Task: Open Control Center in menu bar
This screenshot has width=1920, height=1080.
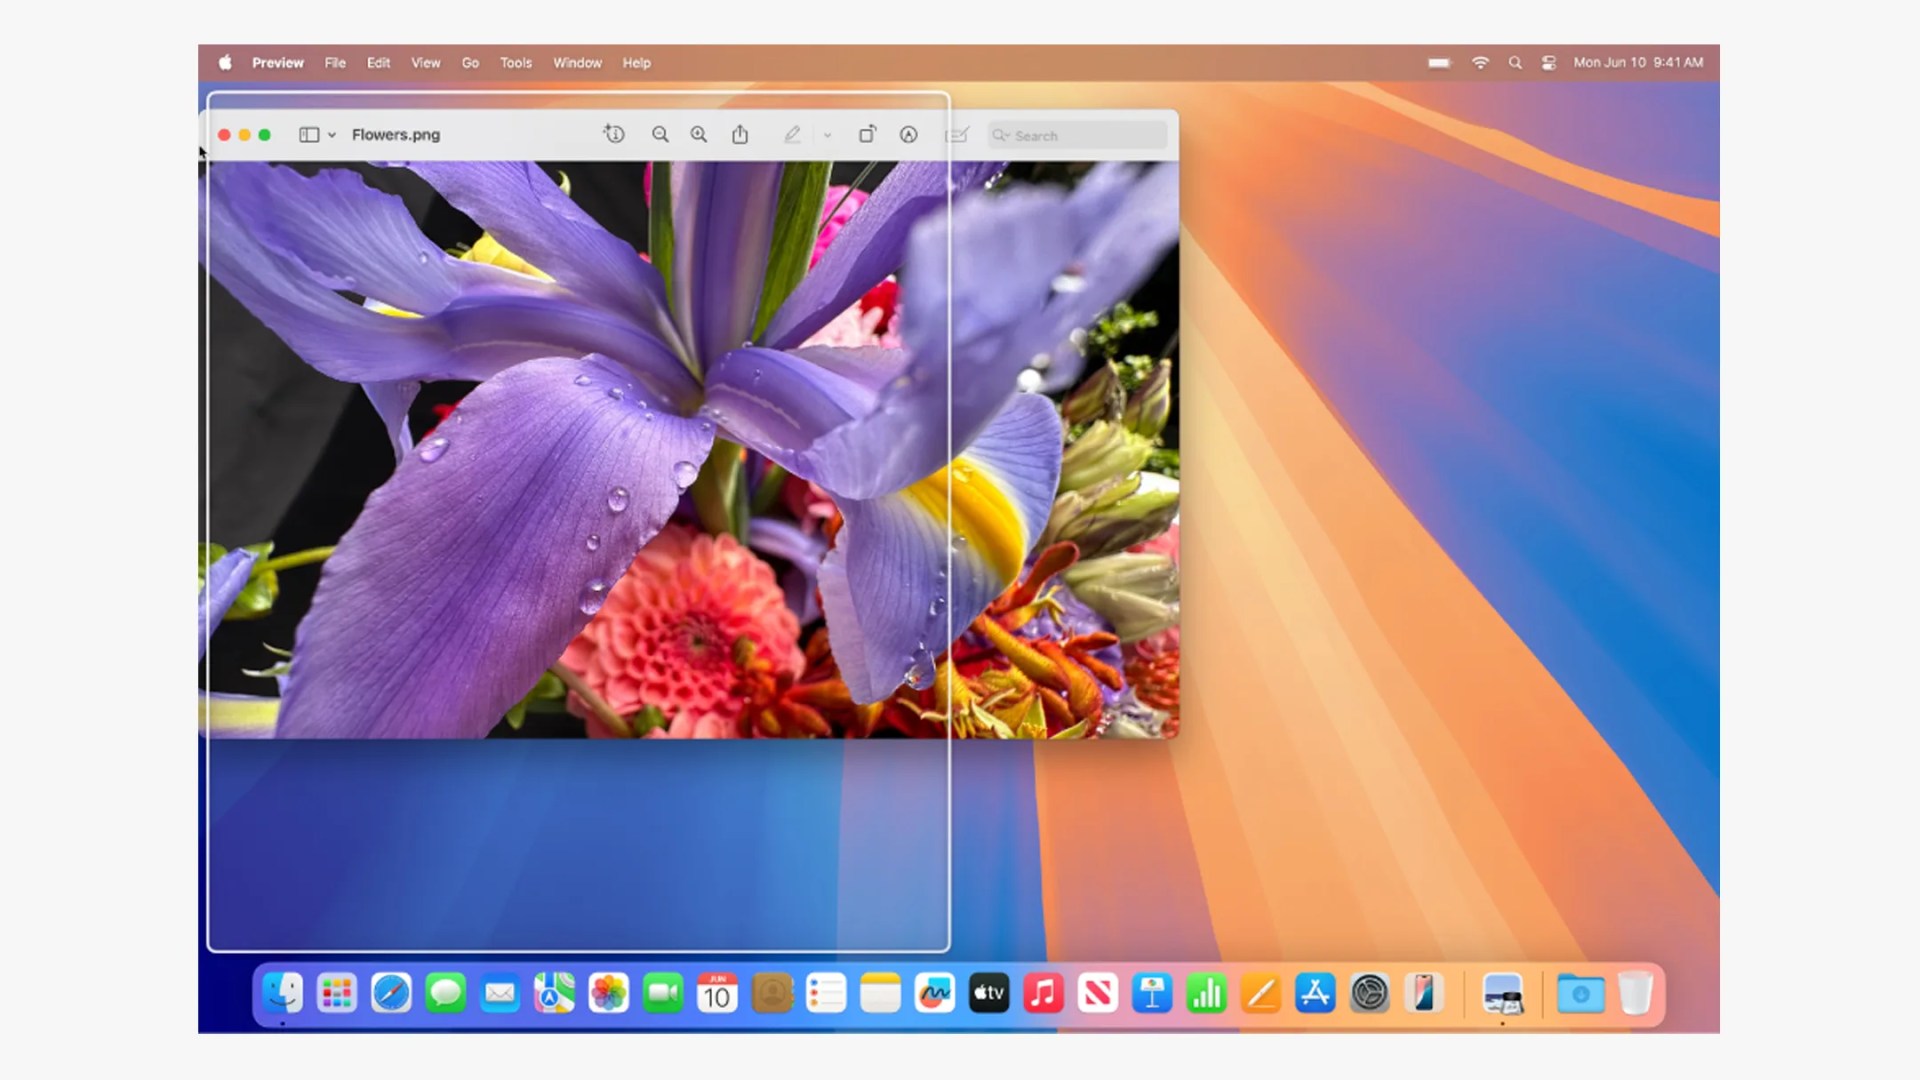Action: [x=1549, y=62]
